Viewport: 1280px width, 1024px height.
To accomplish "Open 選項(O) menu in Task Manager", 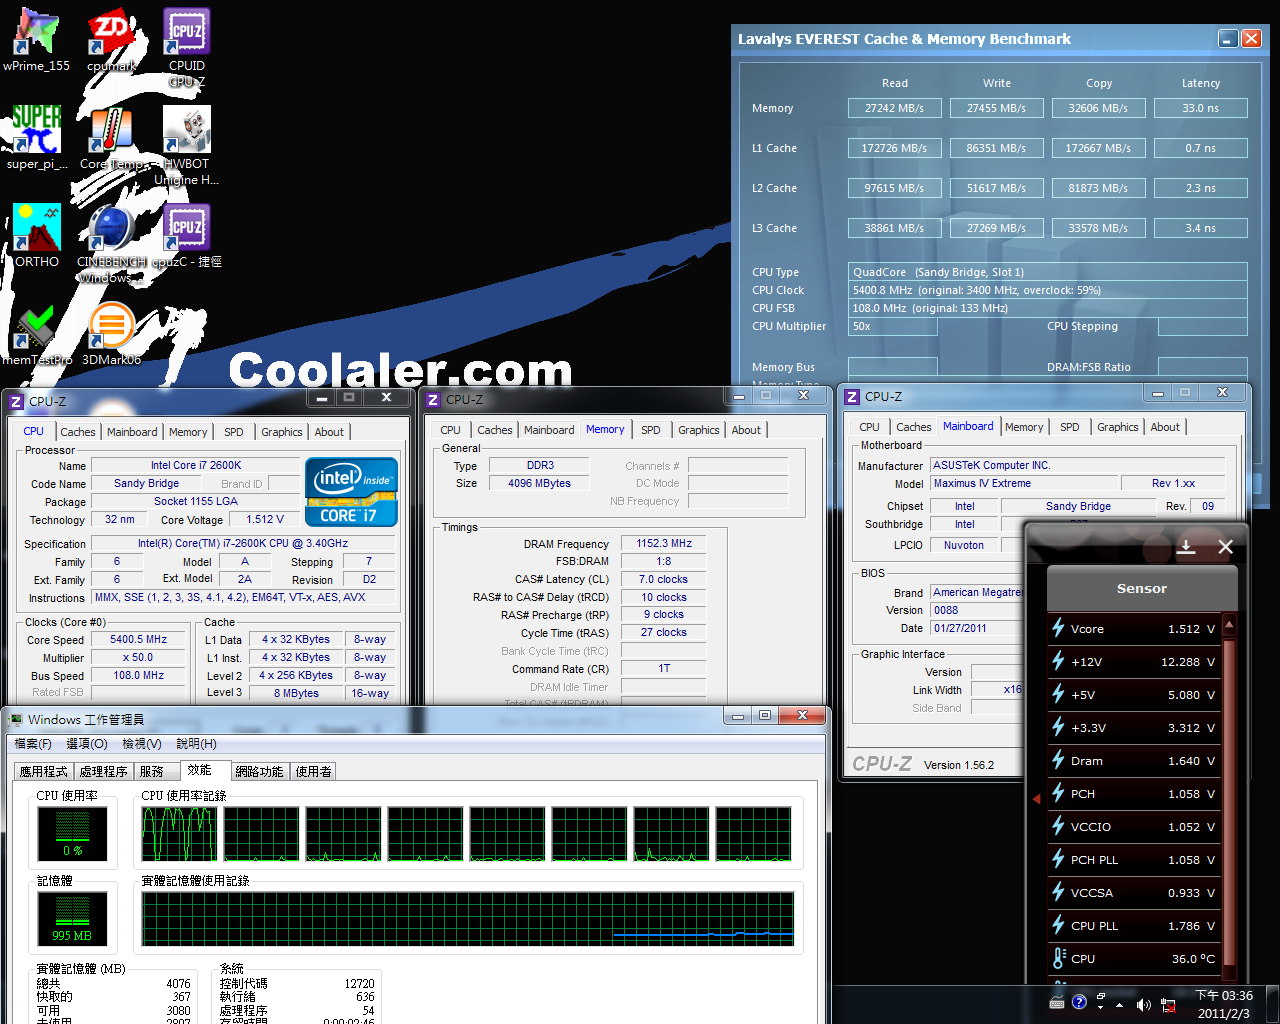I will tap(87, 744).
